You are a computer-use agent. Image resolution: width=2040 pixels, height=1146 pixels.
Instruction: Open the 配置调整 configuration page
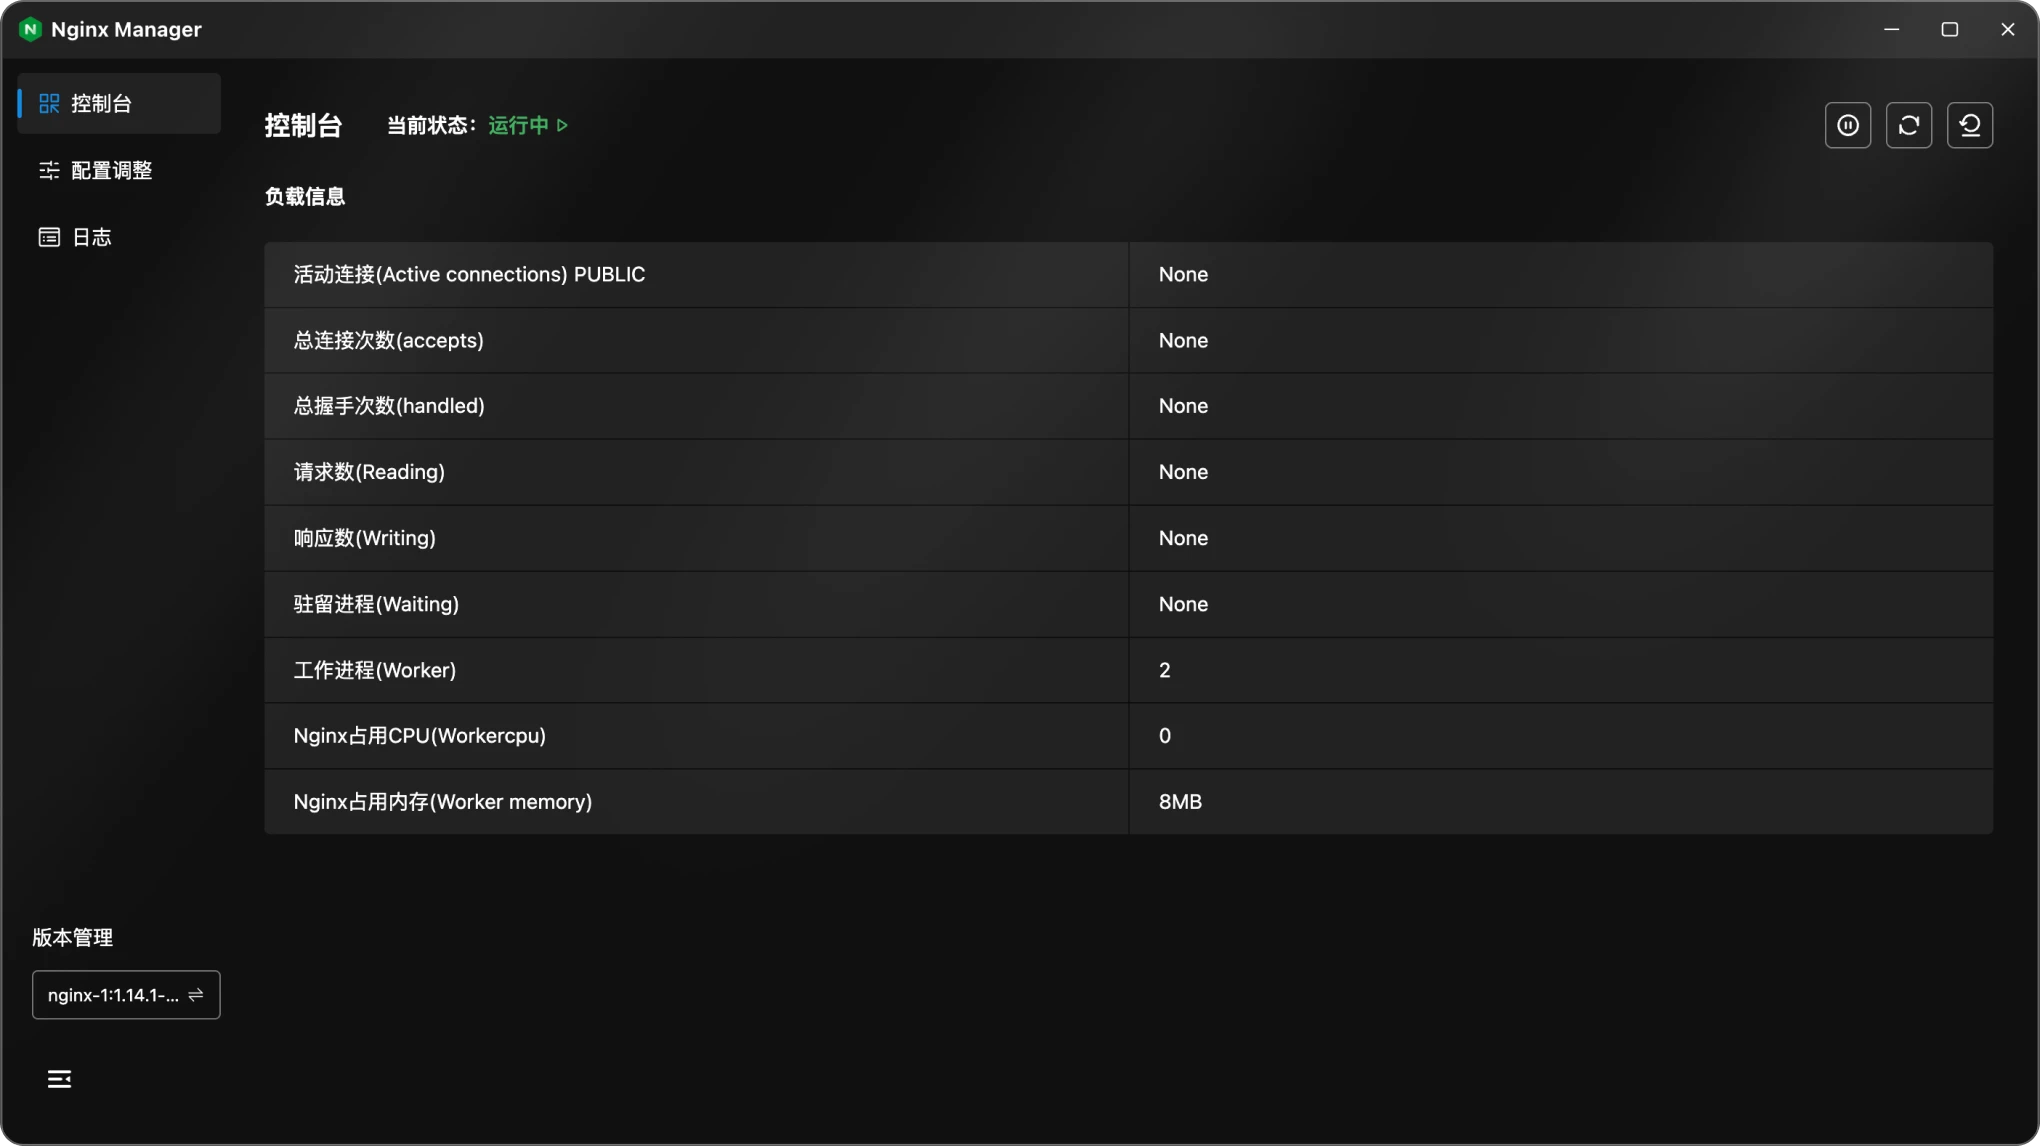111,170
